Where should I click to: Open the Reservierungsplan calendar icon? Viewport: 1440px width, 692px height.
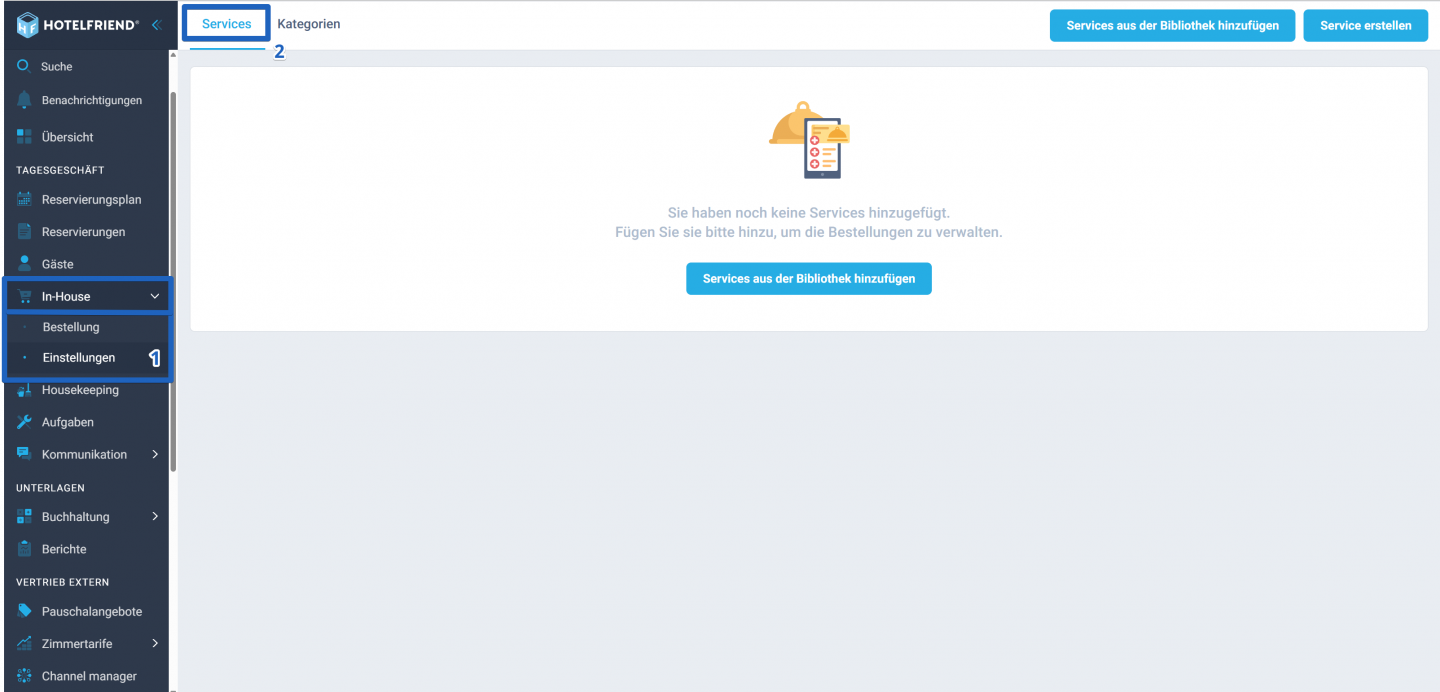coord(24,199)
